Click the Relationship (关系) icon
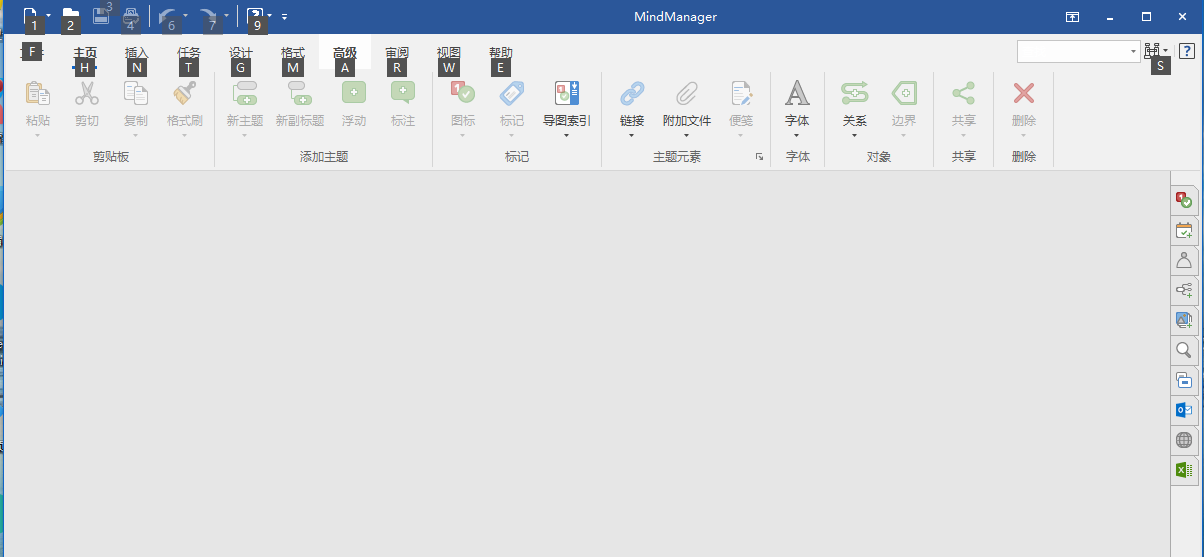This screenshot has height=557, width=1204. click(855, 94)
